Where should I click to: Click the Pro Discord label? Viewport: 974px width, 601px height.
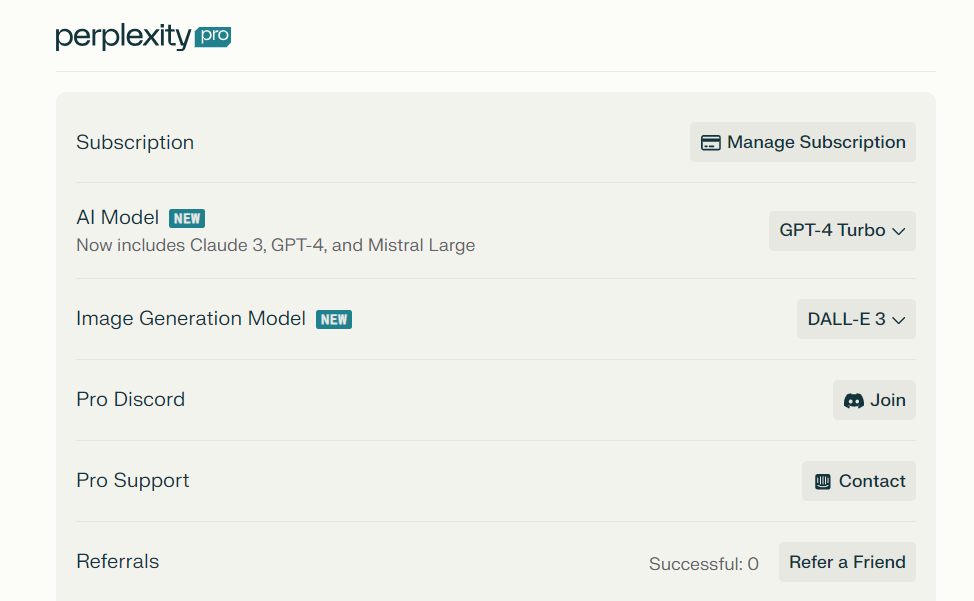pyautogui.click(x=130, y=399)
